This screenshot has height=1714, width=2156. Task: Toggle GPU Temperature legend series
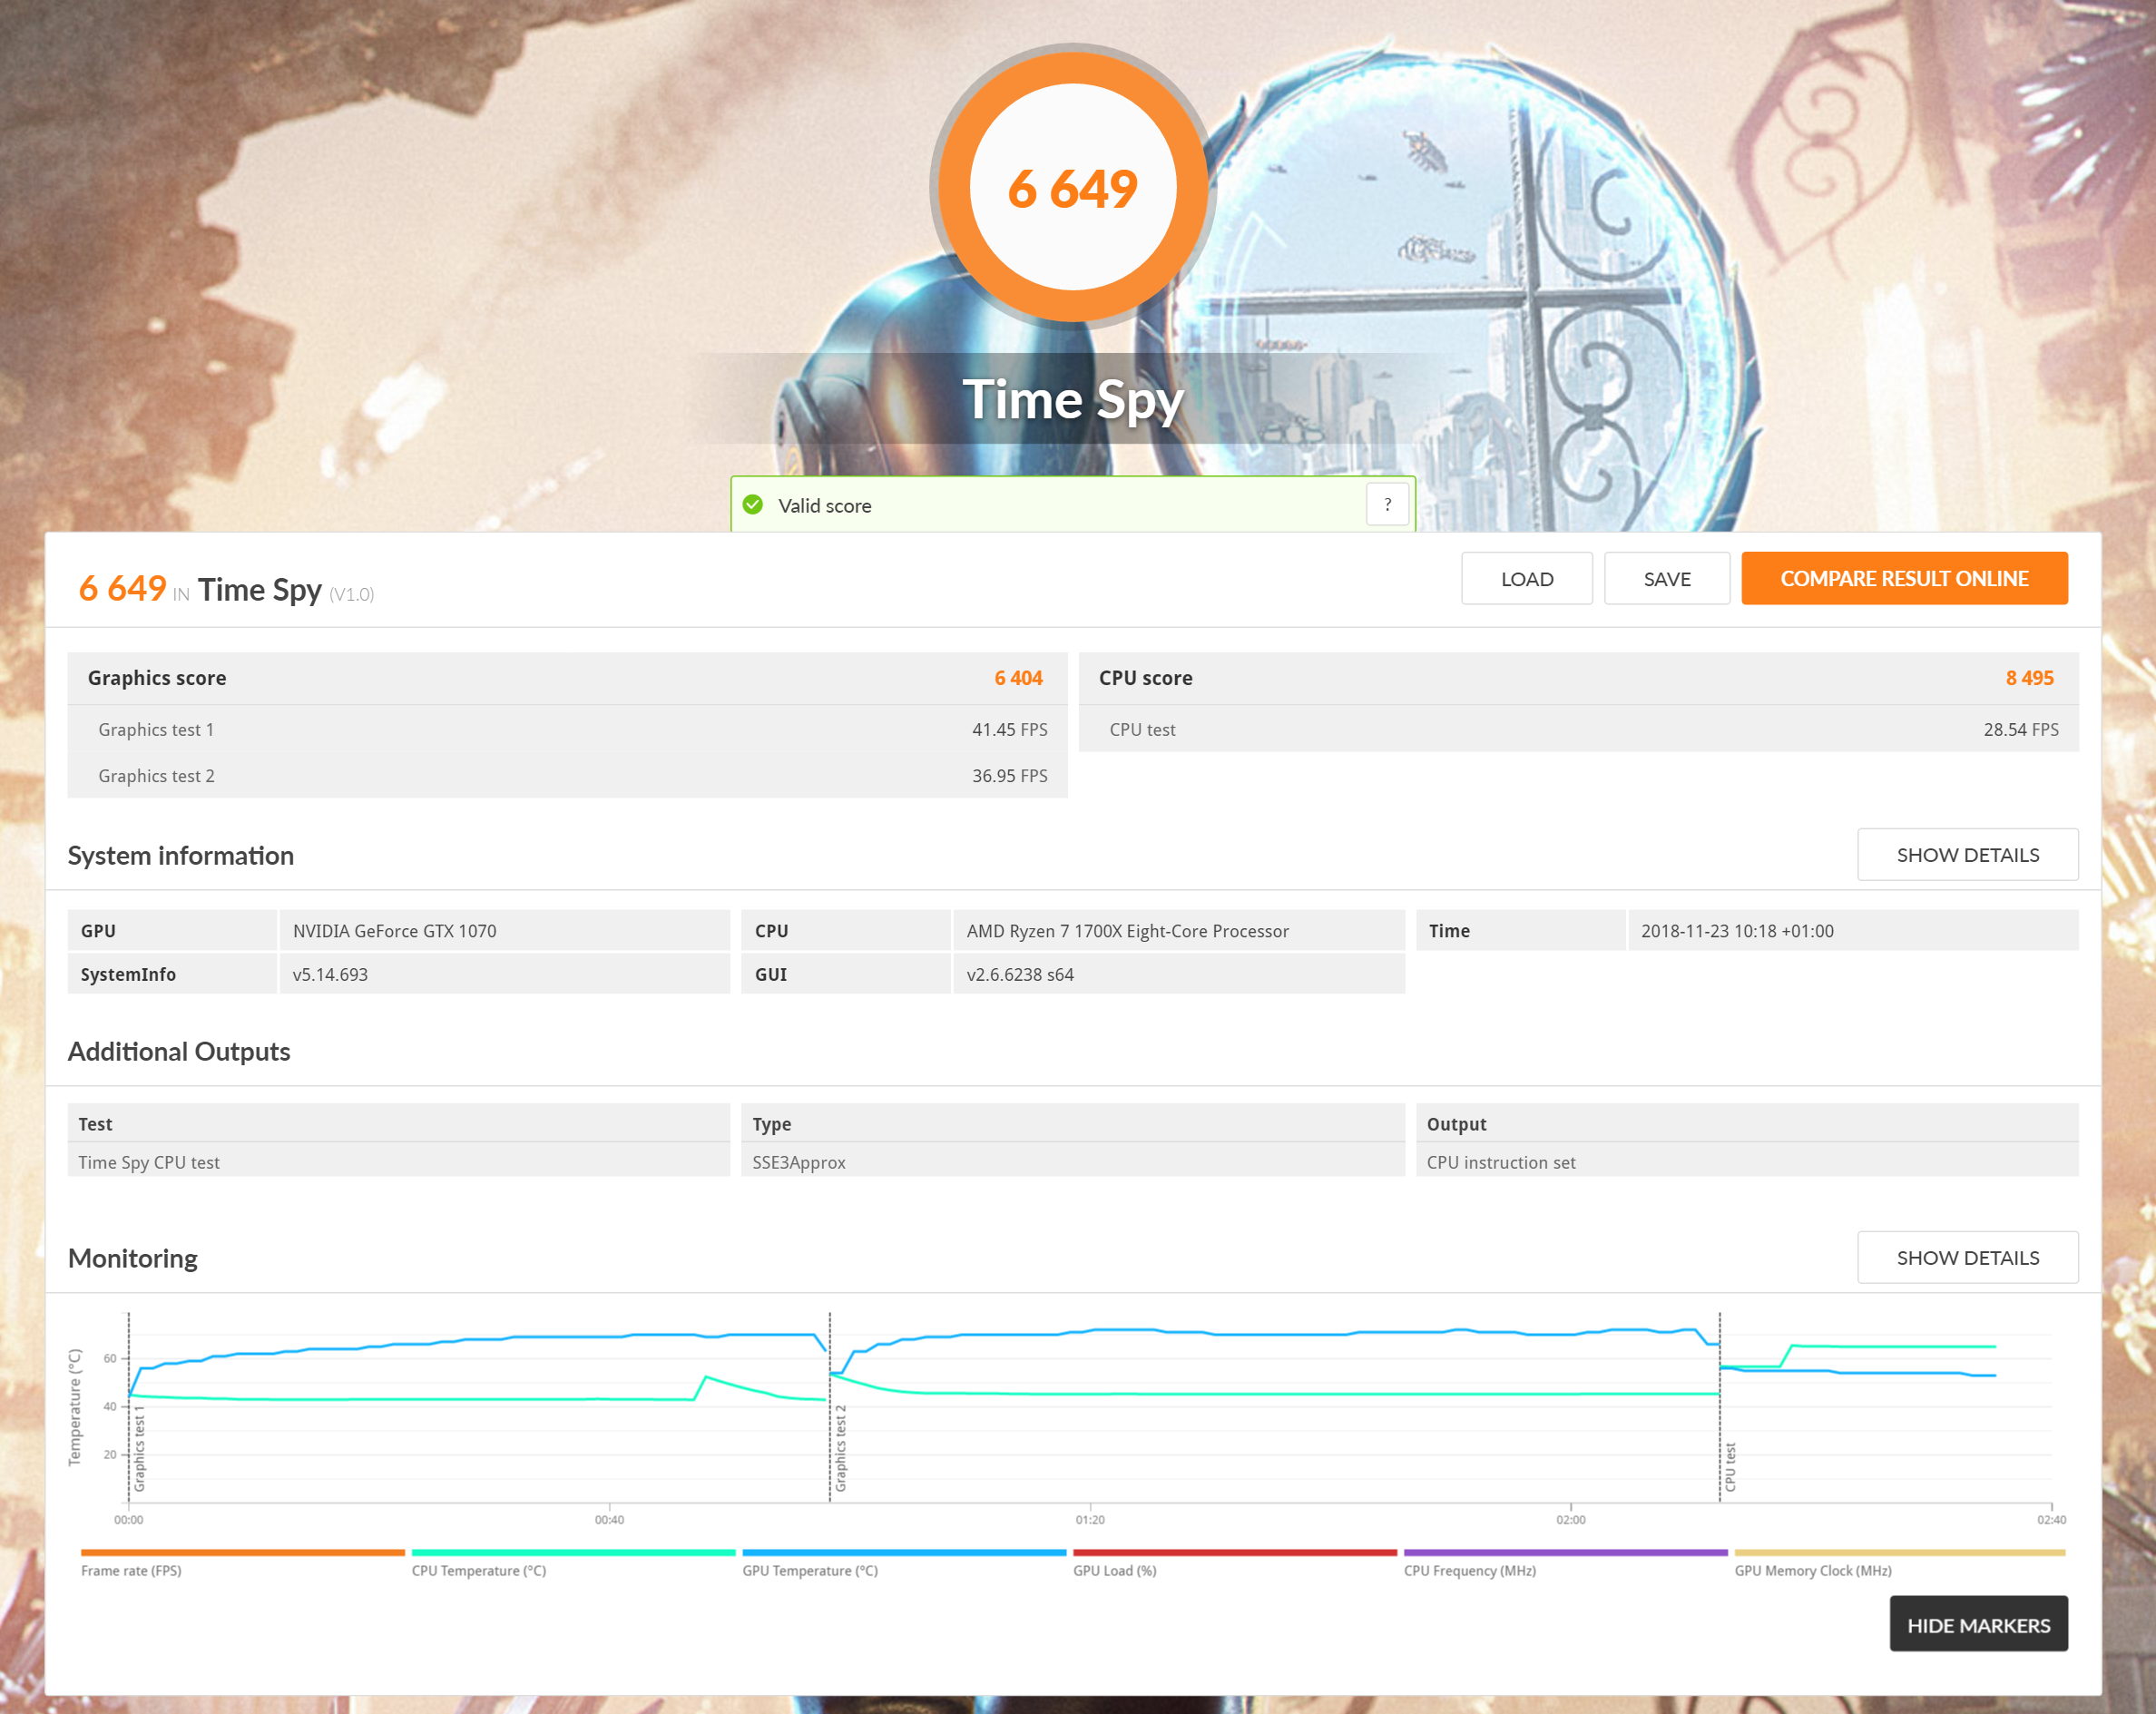tap(810, 1570)
